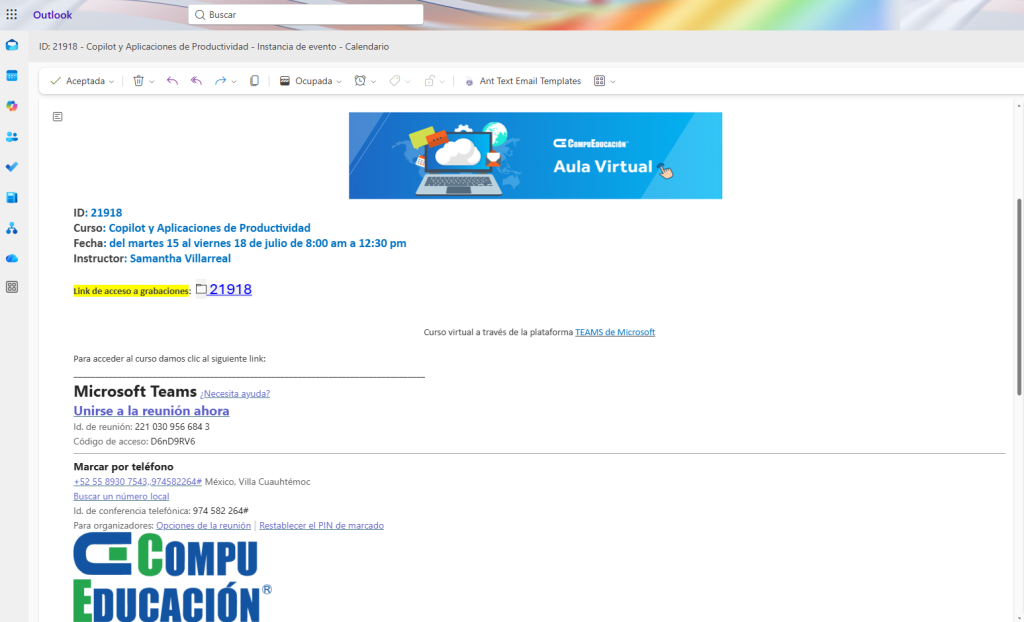1024x622 pixels.
Task: Click the Forward arrow icon
Action: coord(220,81)
